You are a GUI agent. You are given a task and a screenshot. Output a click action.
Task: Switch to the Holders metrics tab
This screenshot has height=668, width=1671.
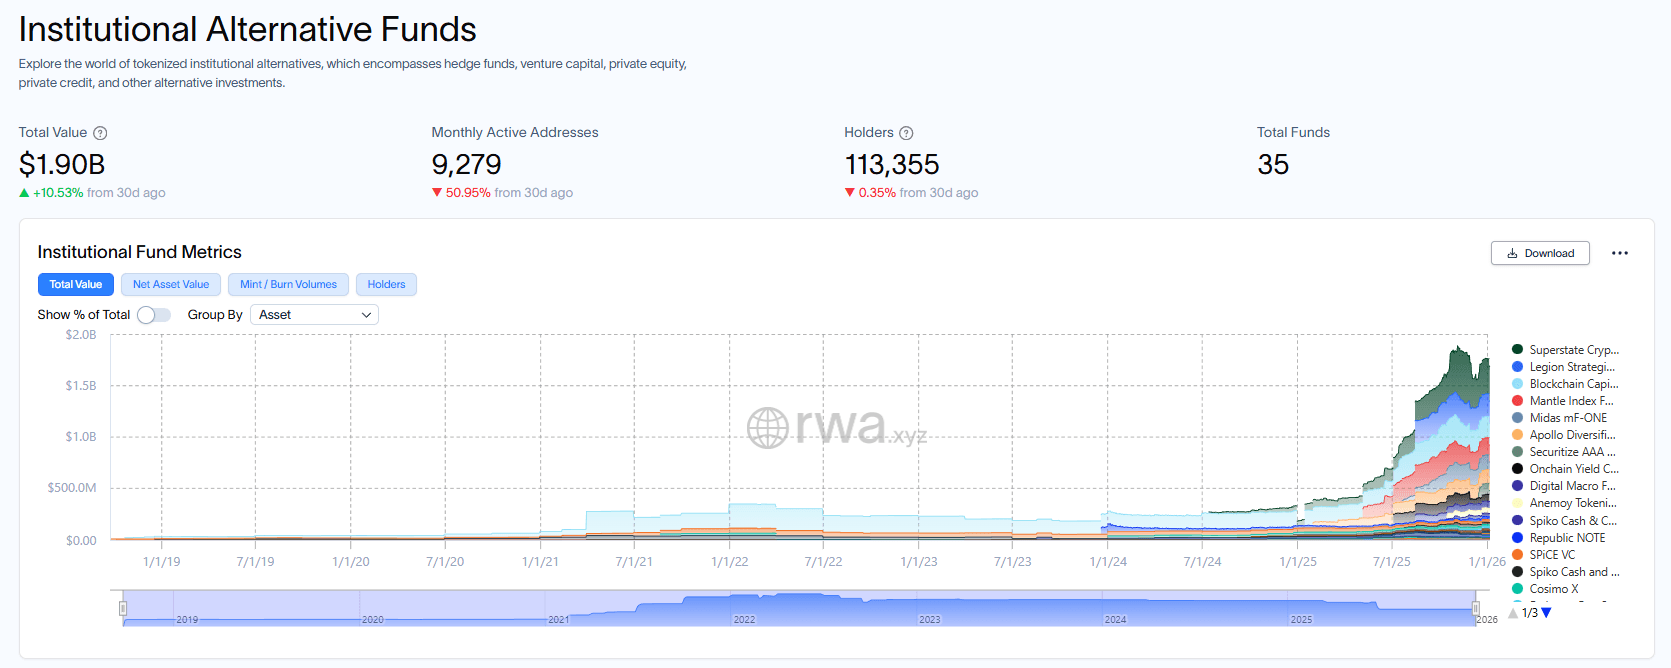coord(386,285)
